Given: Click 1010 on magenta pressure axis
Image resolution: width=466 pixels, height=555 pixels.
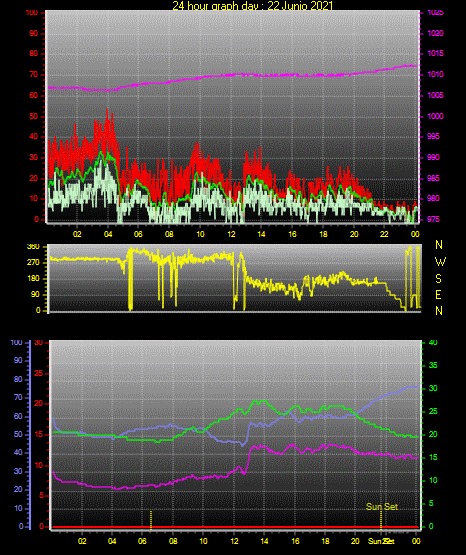Looking at the screenshot, I should [435, 74].
